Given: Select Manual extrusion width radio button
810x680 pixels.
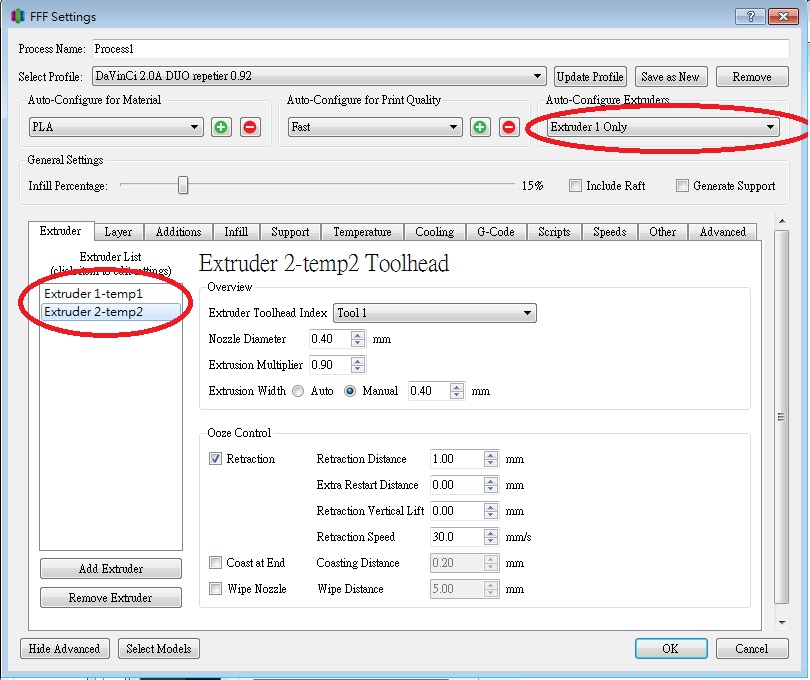Looking at the screenshot, I should click(350, 391).
